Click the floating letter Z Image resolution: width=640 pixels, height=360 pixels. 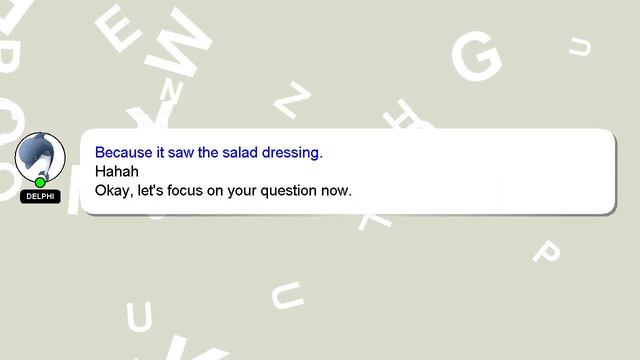292,100
